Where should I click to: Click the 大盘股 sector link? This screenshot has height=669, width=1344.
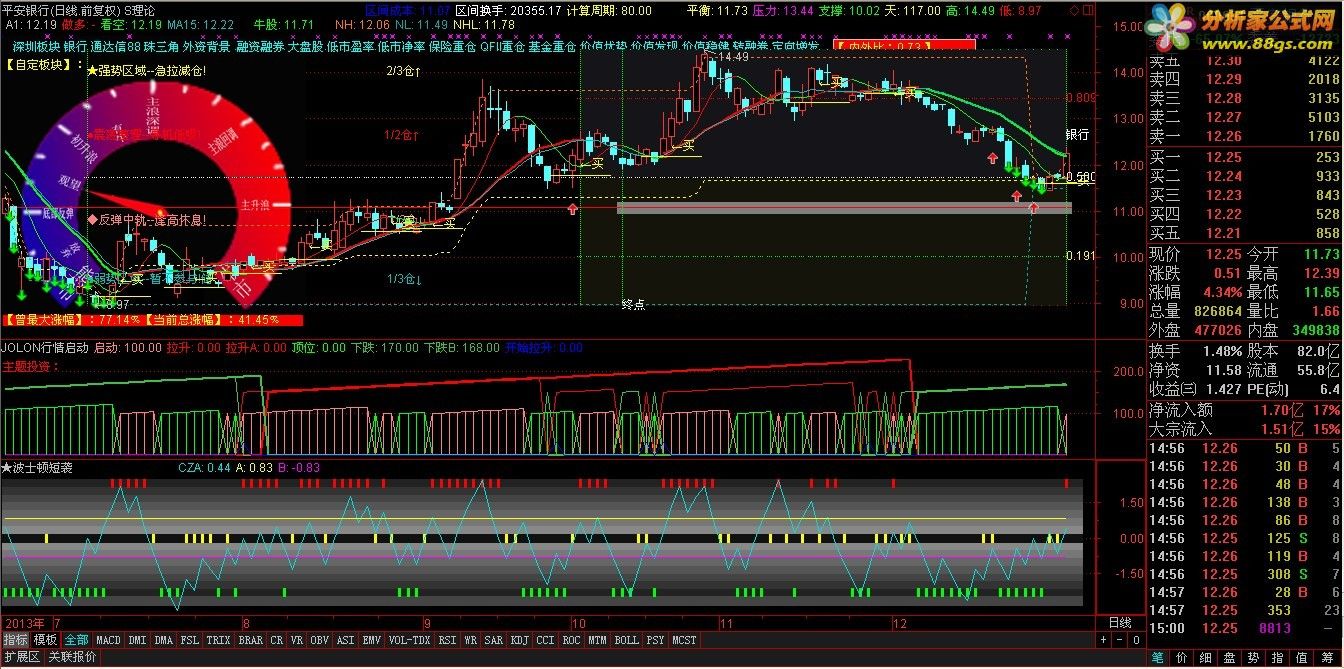click(x=305, y=47)
